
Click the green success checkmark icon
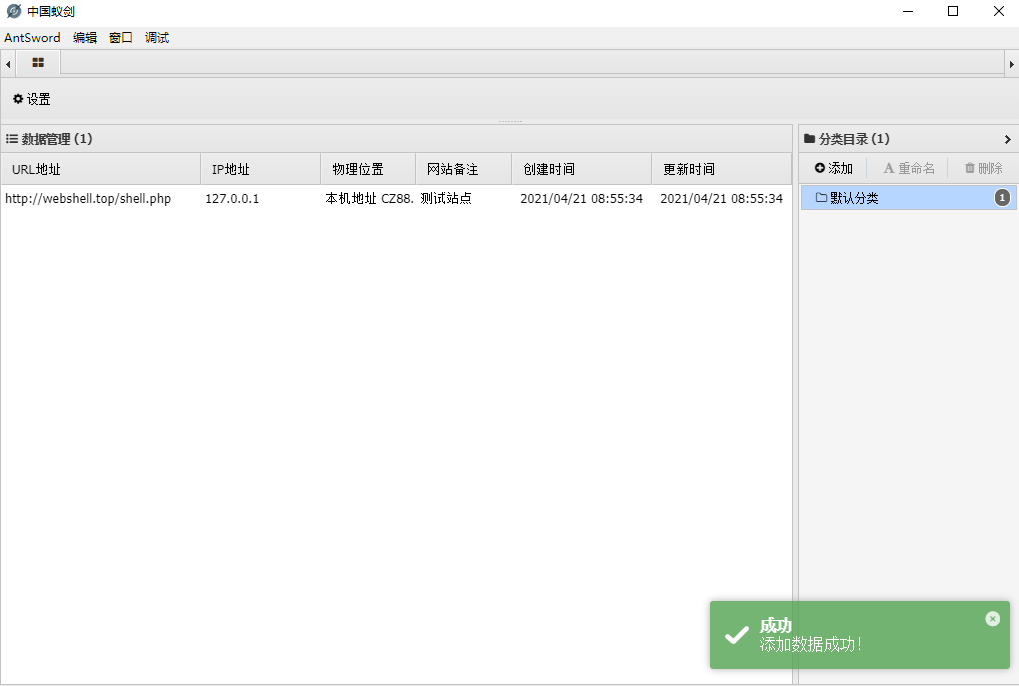coord(737,635)
